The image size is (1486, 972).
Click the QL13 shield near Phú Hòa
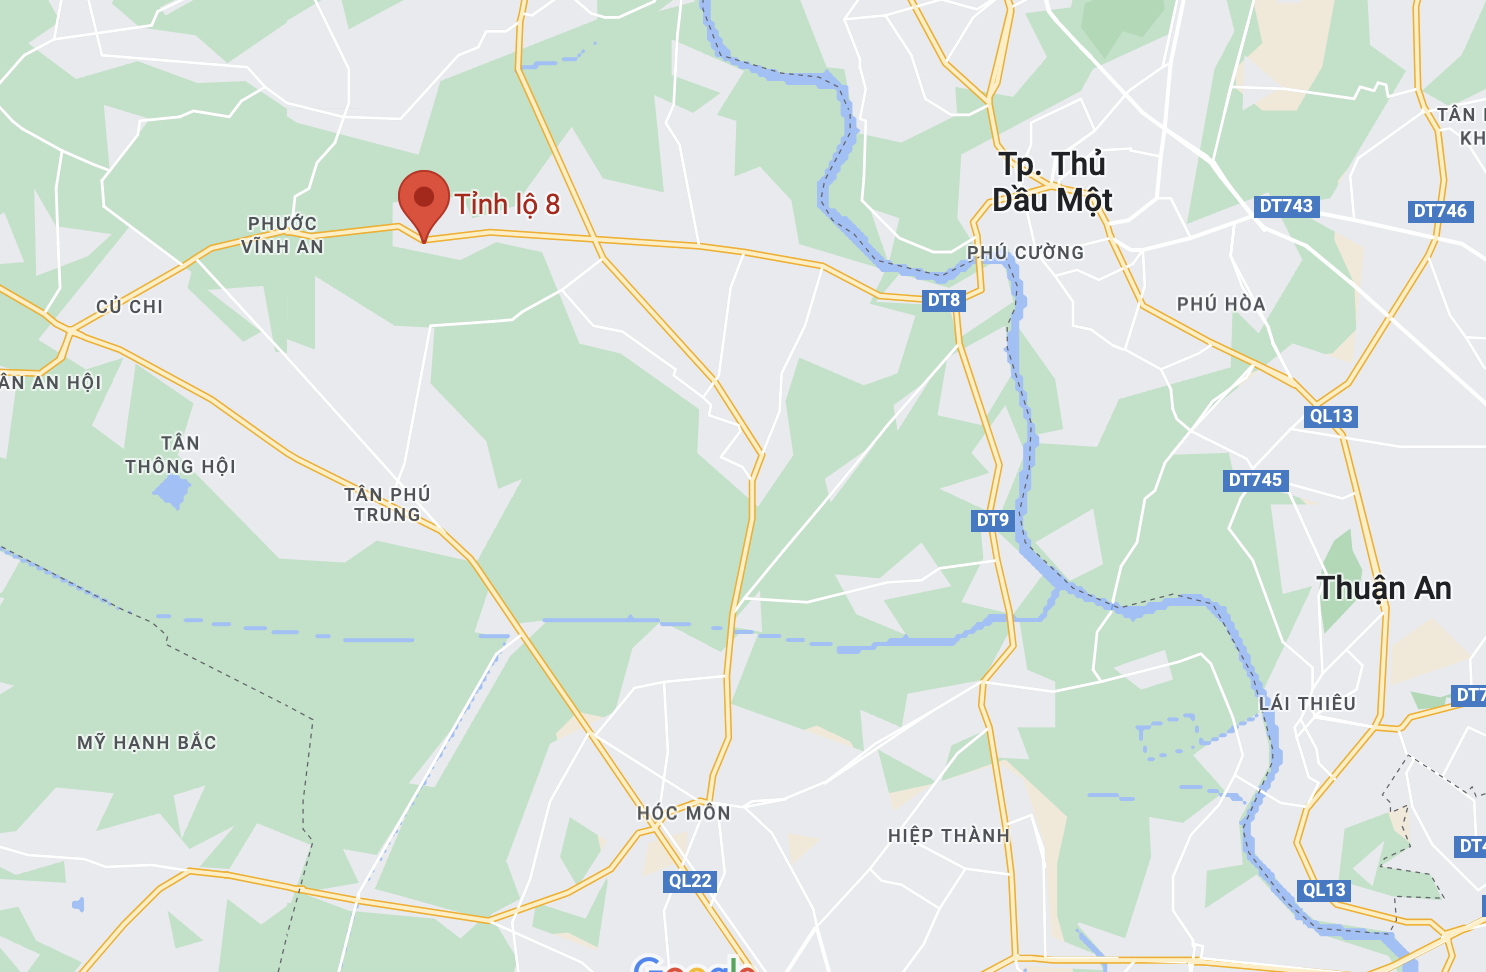click(x=1331, y=416)
